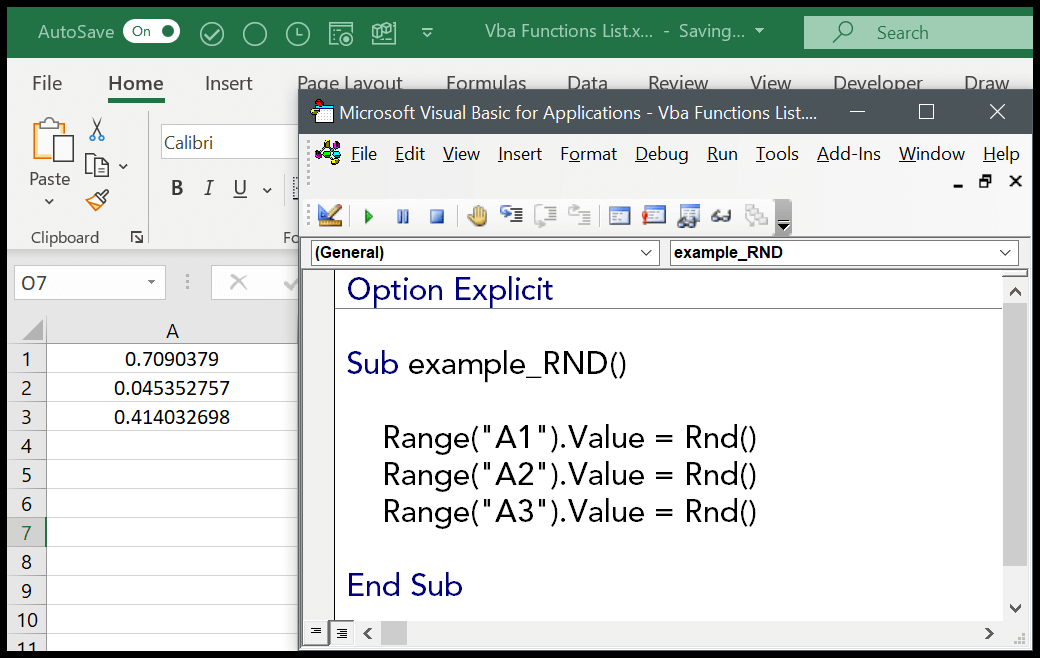
Task: Turn off the AutoSave toggle
Action: [151, 32]
